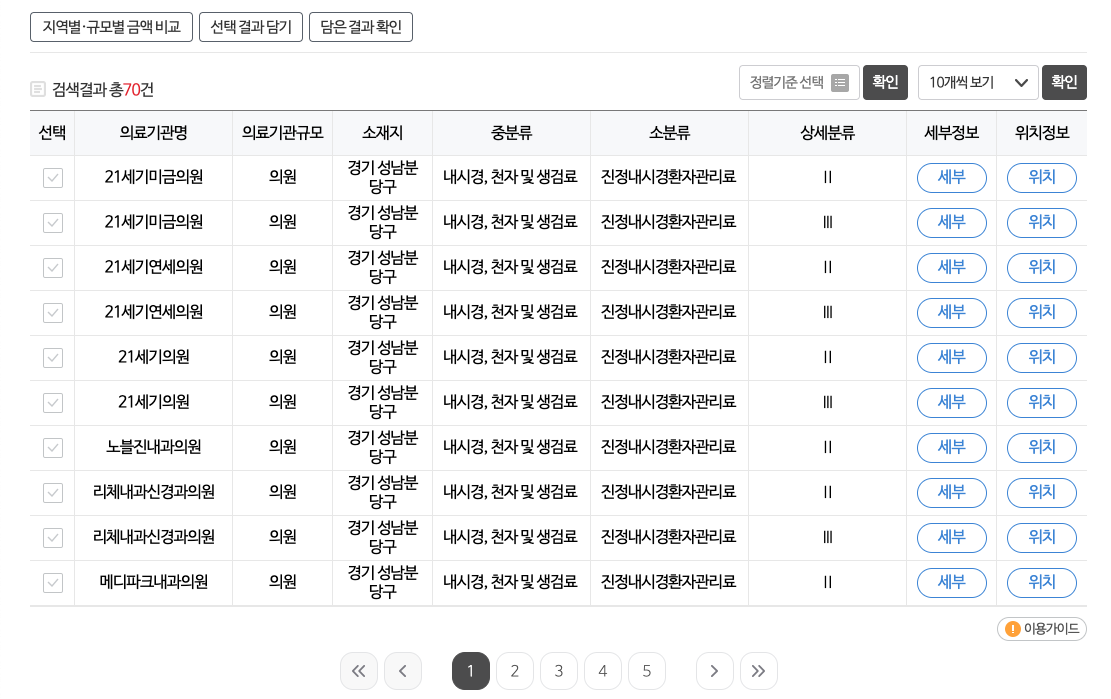Click the list icon beside 검색결과 total
This screenshot has height=699, width=1111.
pos(37,89)
